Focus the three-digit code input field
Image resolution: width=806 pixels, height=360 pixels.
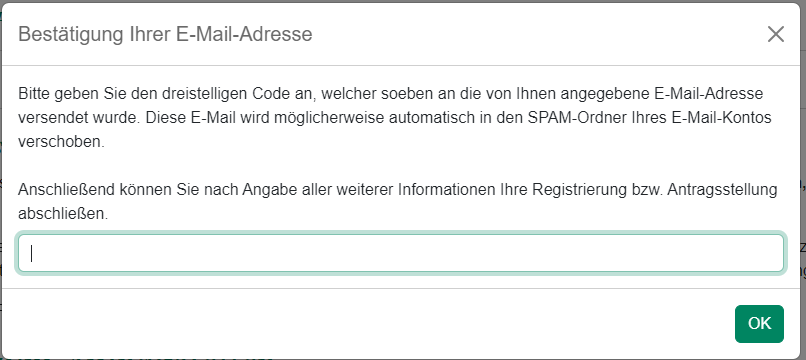pyautogui.click(x=401, y=253)
